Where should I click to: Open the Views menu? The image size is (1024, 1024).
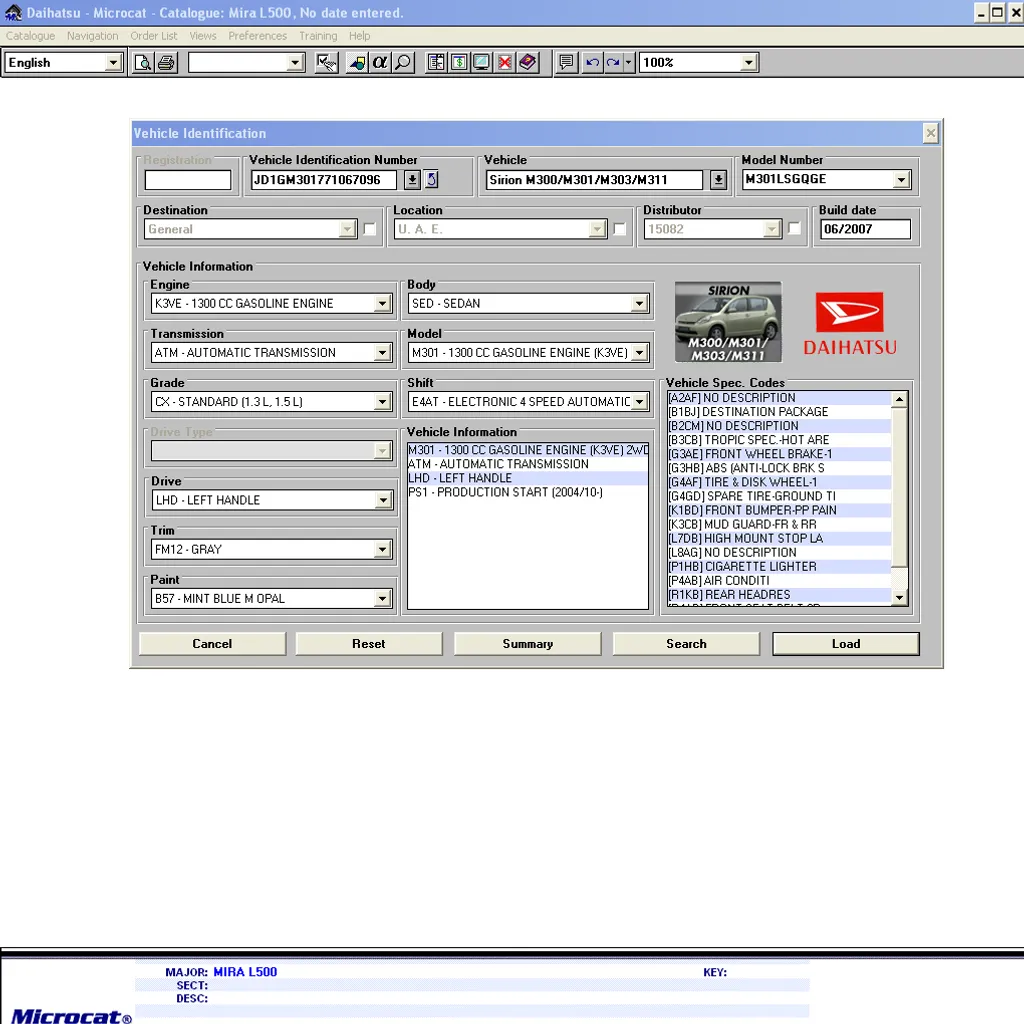pyautogui.click(x=203, y=36)
